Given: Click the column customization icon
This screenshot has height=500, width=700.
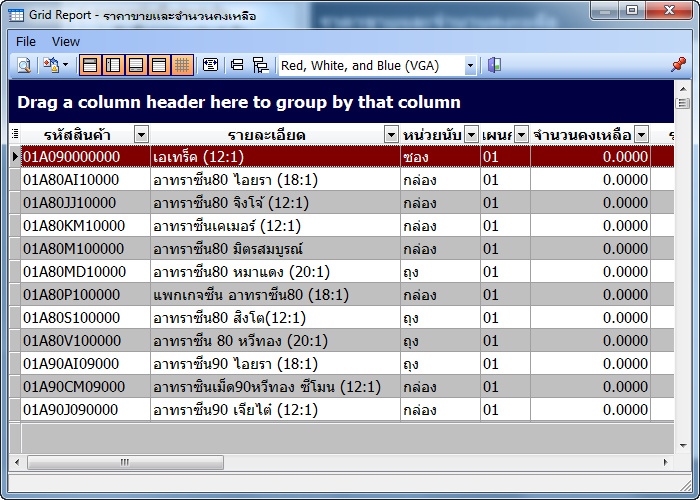Looking at the screenshot, I should [210, 65].
